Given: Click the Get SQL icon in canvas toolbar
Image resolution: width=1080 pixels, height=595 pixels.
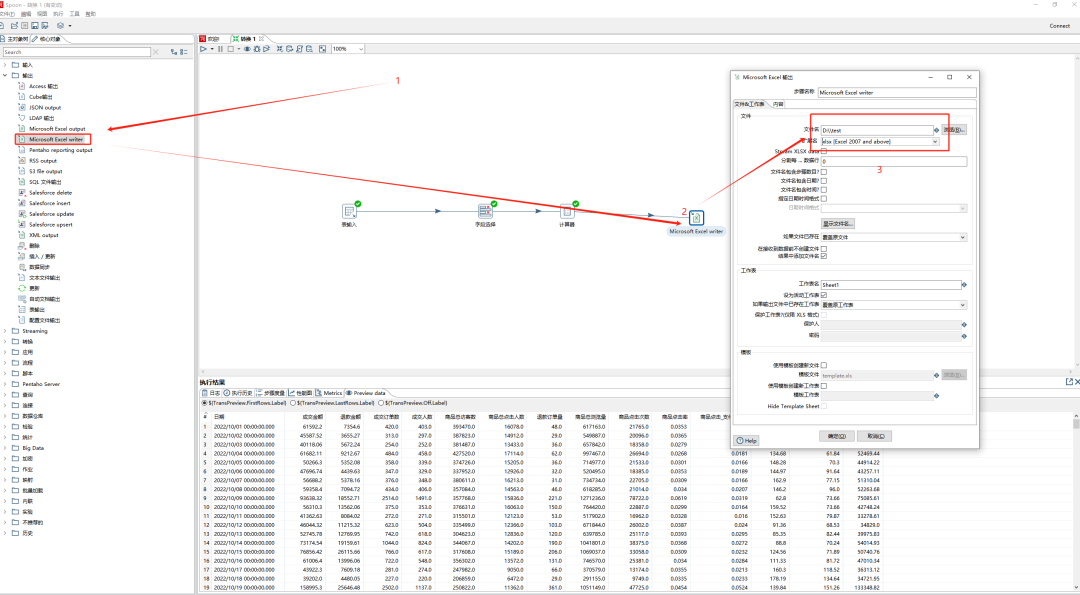Looking at the screenshot, I should click(x=300, y=49).
